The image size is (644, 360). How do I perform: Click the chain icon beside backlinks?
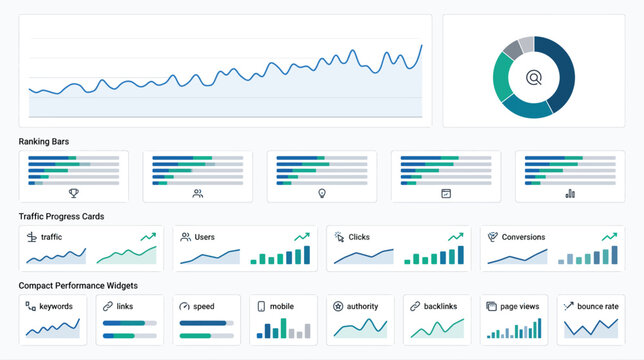coord(415,306)
